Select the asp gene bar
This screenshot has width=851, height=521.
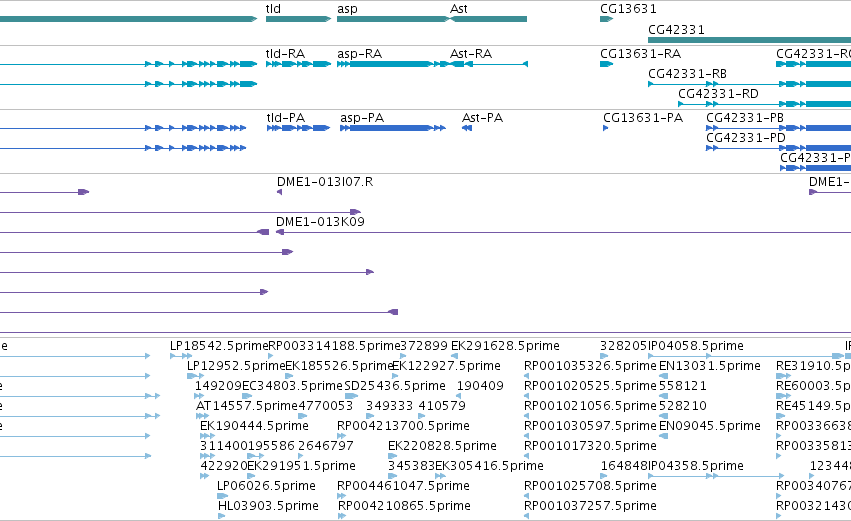pos(393,19)
